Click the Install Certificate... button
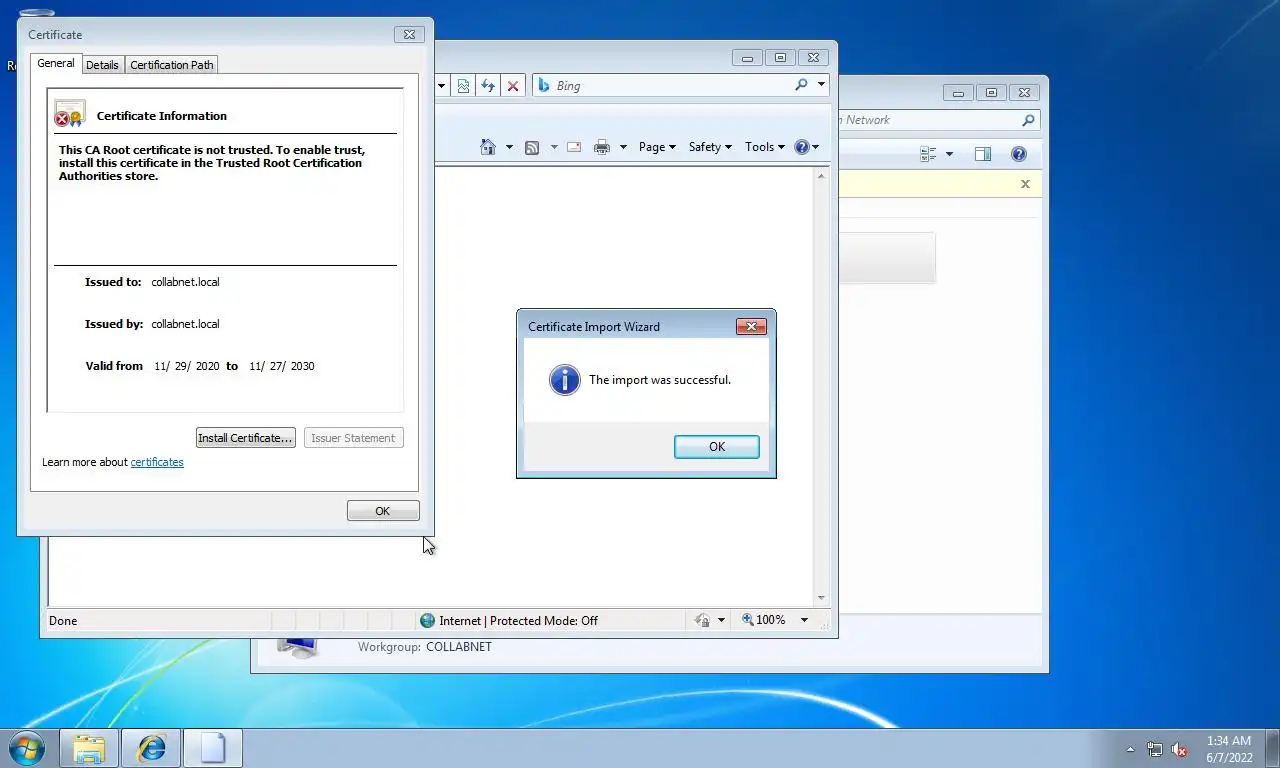This screenshot has height=768, width=1280. (246, 438)
